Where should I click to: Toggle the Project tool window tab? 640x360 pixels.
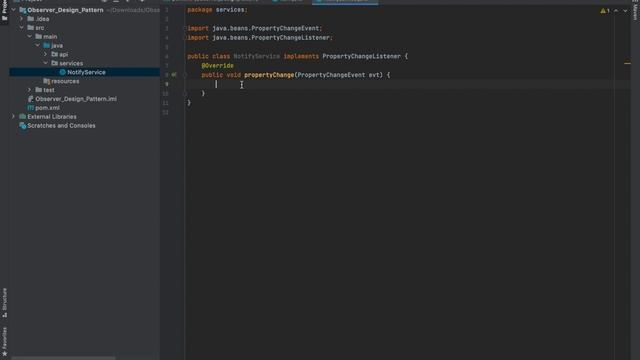[4, 11]
